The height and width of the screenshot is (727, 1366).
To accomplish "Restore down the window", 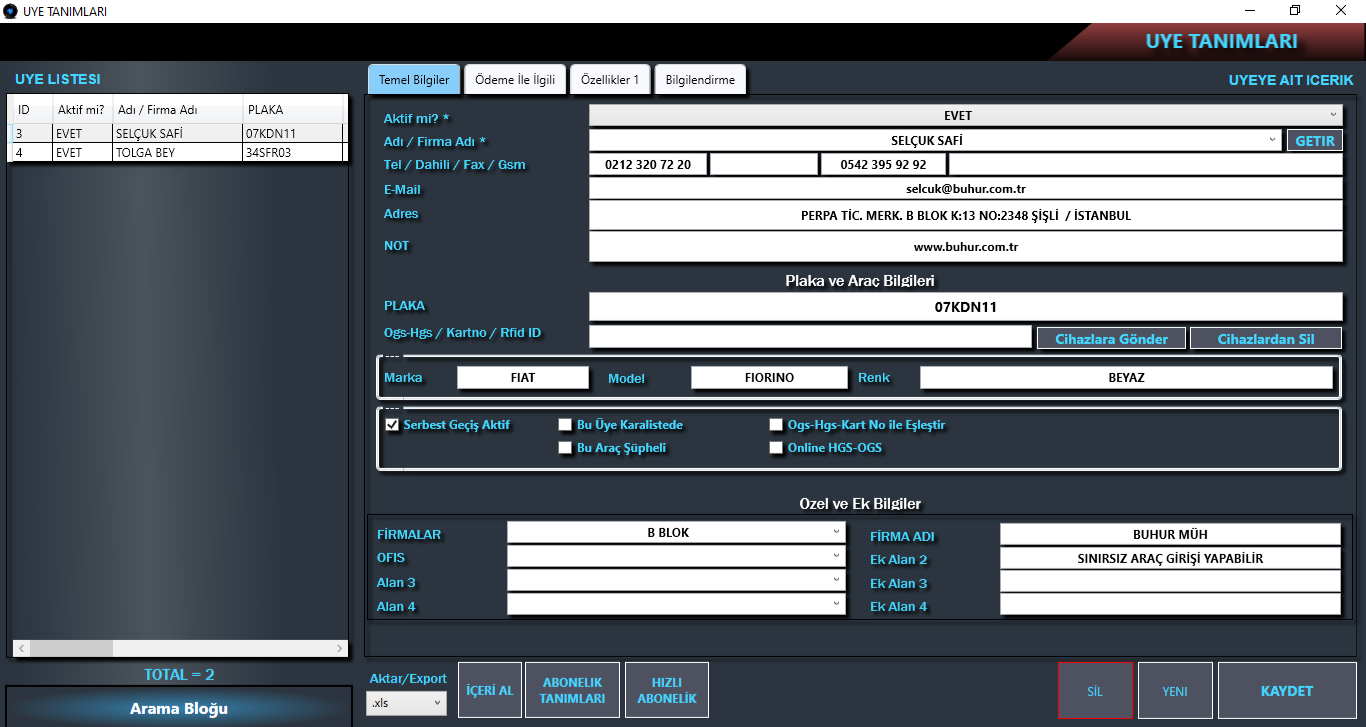I will (x=1296, y=11).
